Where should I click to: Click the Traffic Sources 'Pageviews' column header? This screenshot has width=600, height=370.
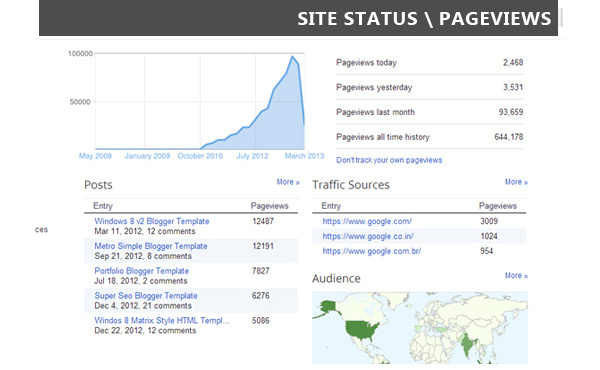(x=497, y=206)
